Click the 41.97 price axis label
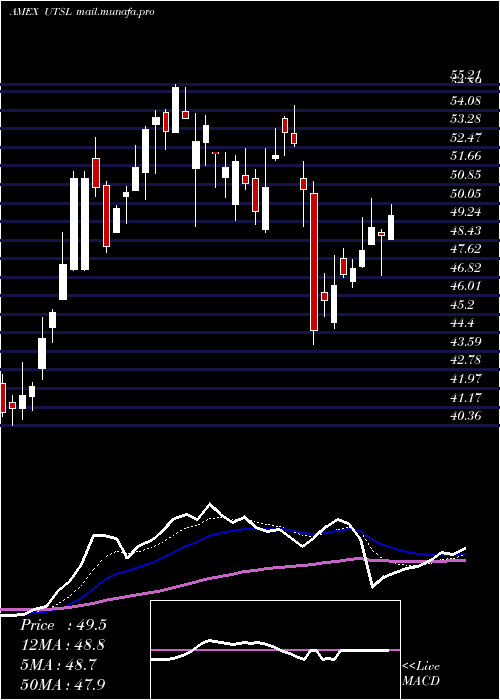This screenshot has width=500, height=700. click(x=466, y=379)
